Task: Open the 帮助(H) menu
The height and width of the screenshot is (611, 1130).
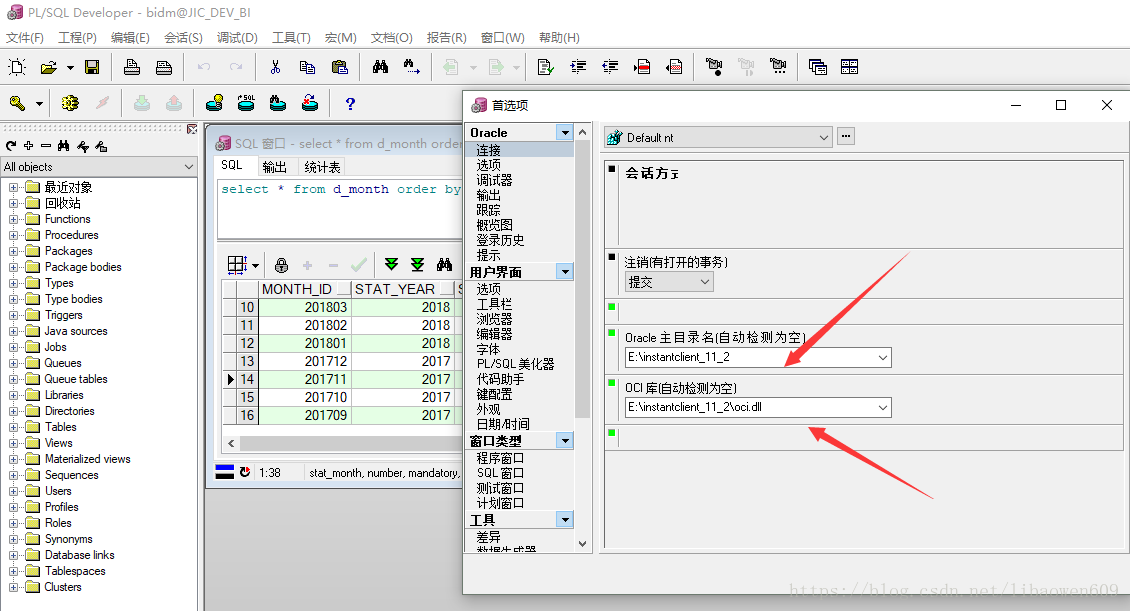Action: point(559,37)
